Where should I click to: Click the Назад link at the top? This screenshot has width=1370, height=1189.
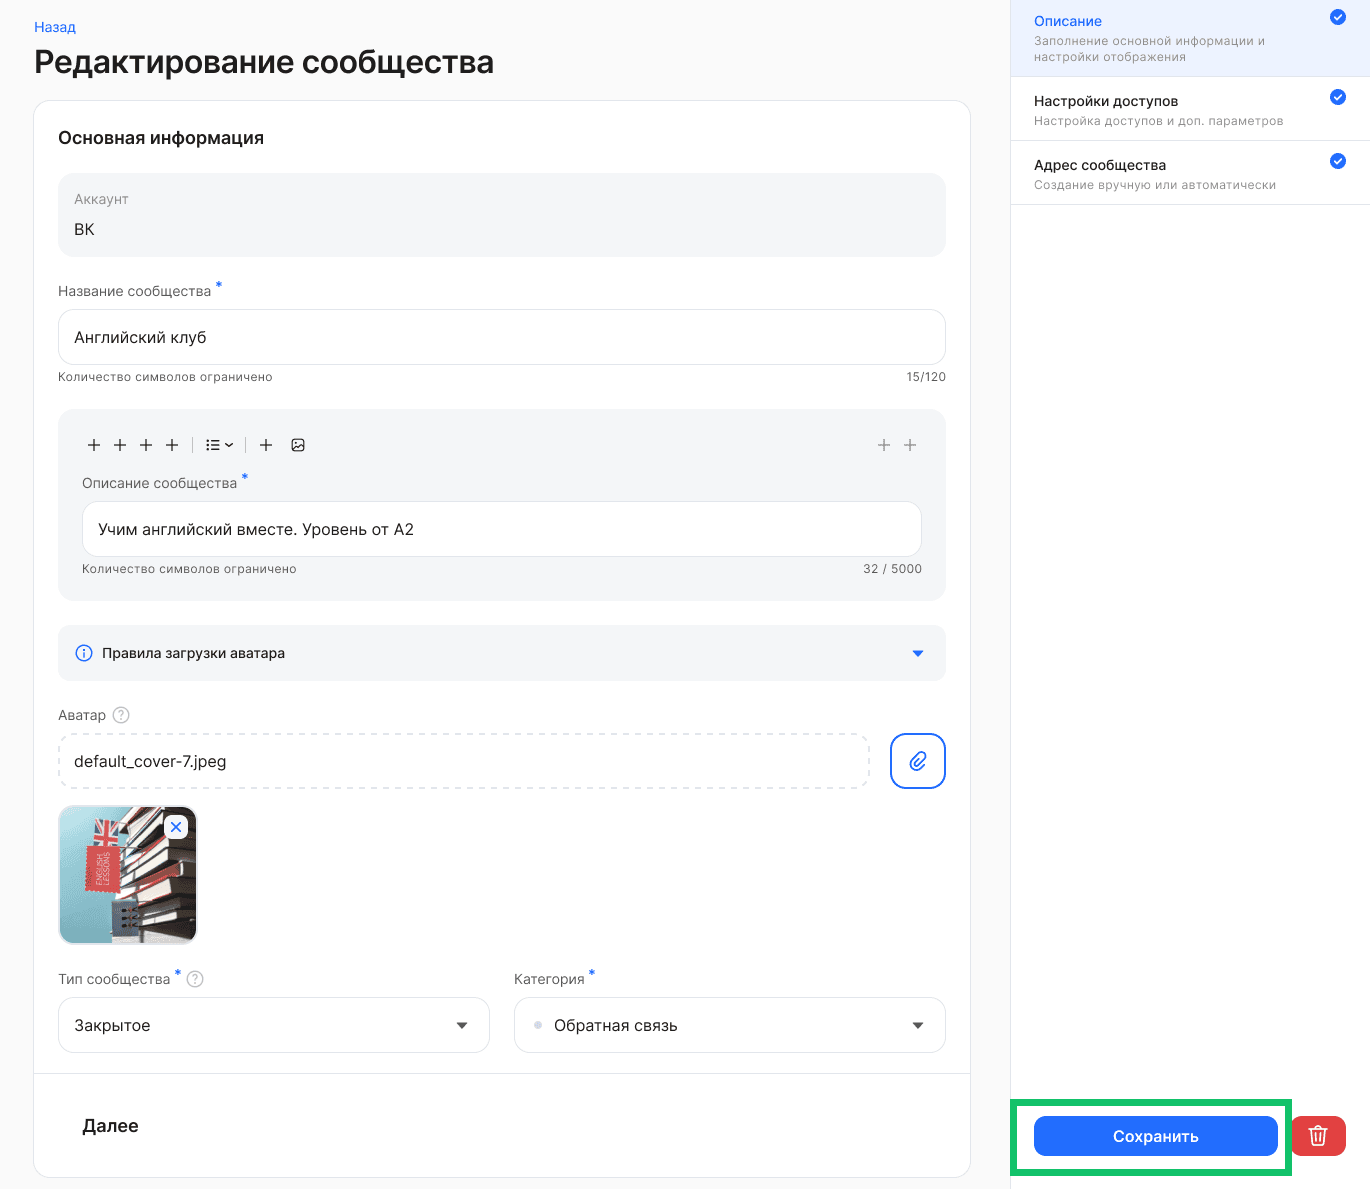(x=55, y=27)
